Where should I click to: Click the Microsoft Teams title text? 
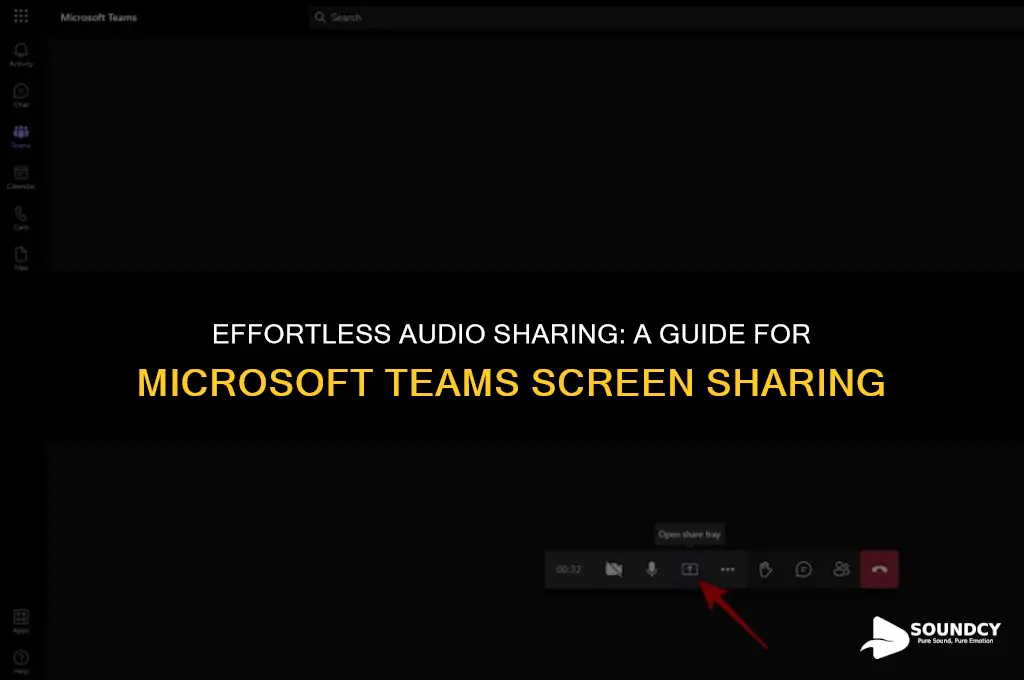pyautogui.click(x=99, y=18)
